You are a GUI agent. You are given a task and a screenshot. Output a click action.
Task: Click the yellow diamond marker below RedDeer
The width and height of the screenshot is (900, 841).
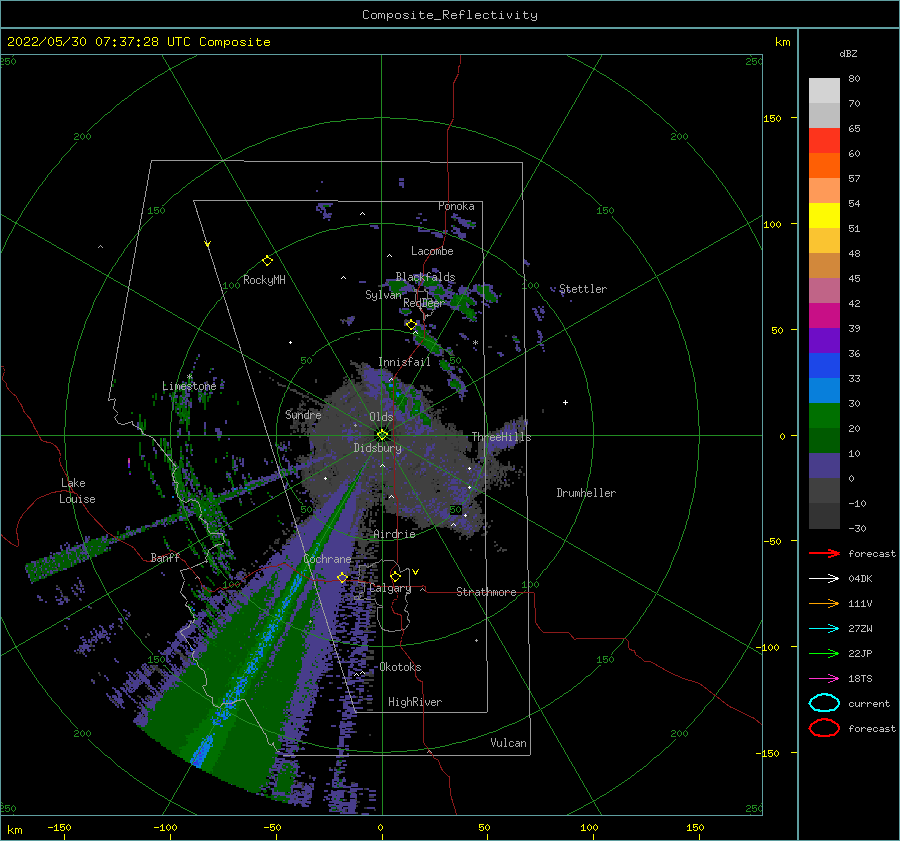tap(411, 325)
